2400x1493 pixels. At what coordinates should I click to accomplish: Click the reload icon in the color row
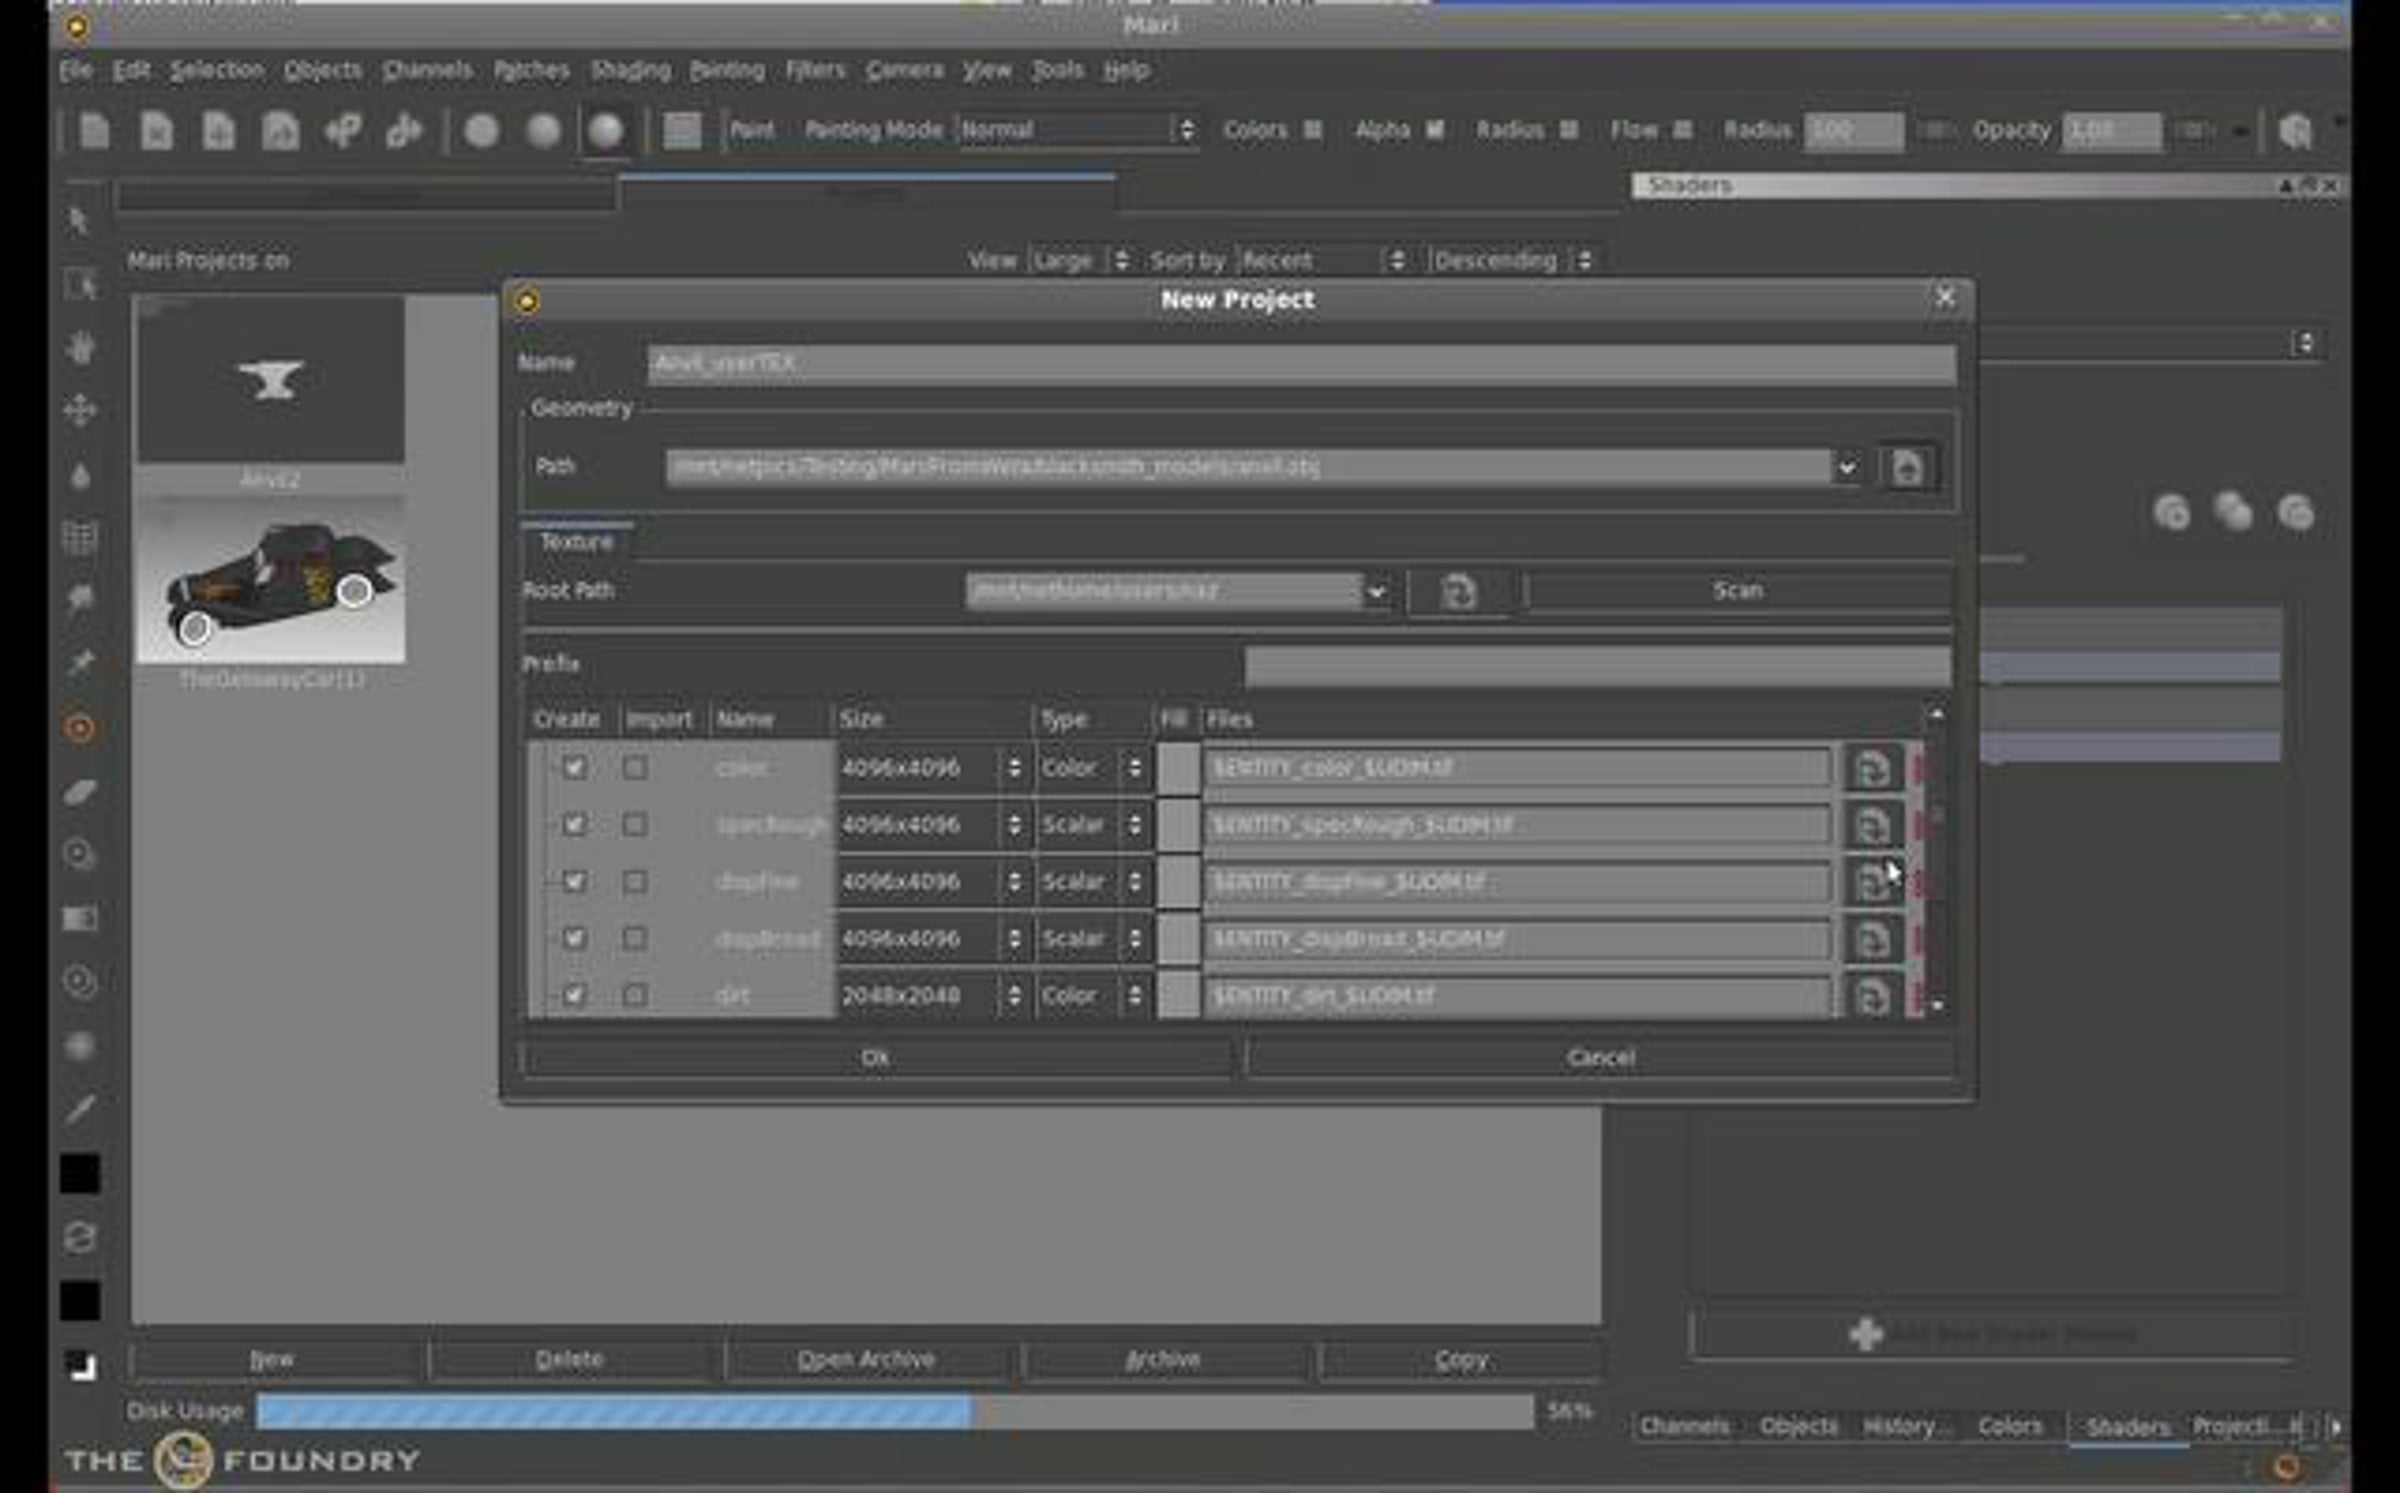(x=1872, y=768)
